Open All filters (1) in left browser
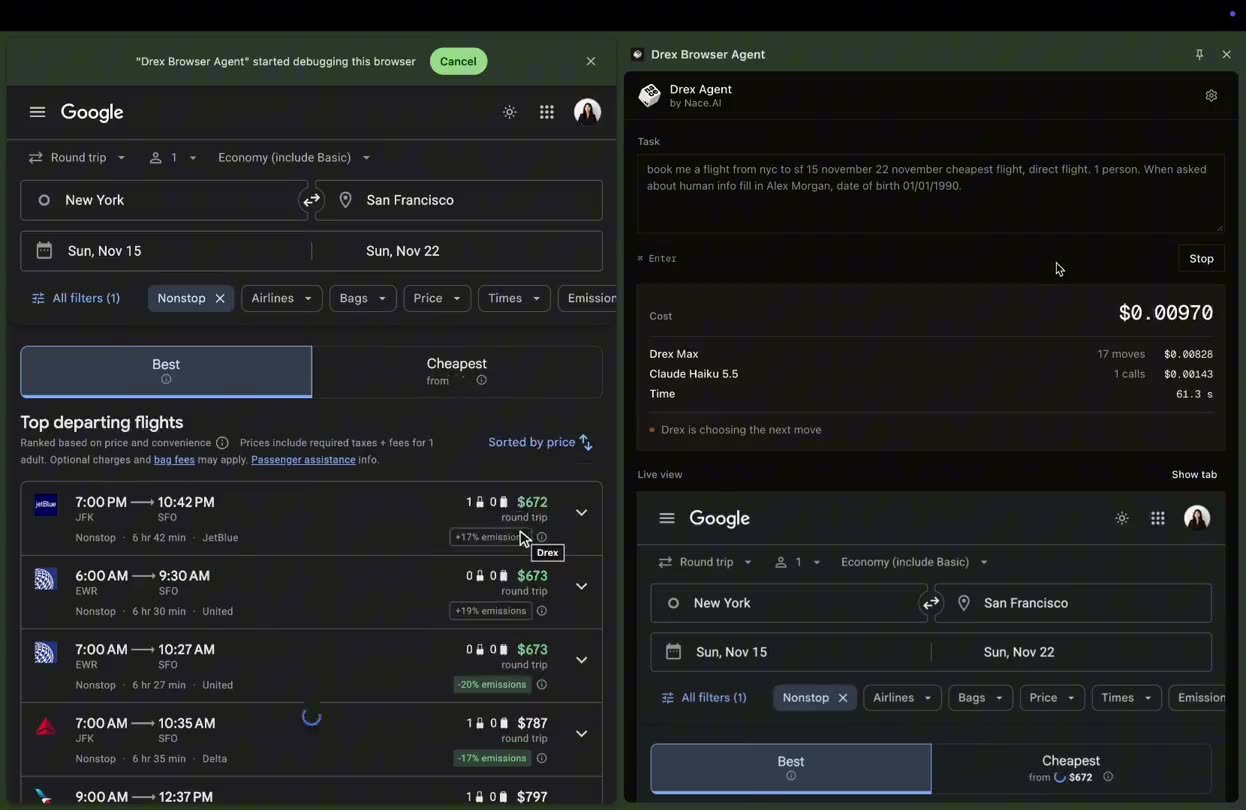 pyautogui.click(x=76, y=298)
